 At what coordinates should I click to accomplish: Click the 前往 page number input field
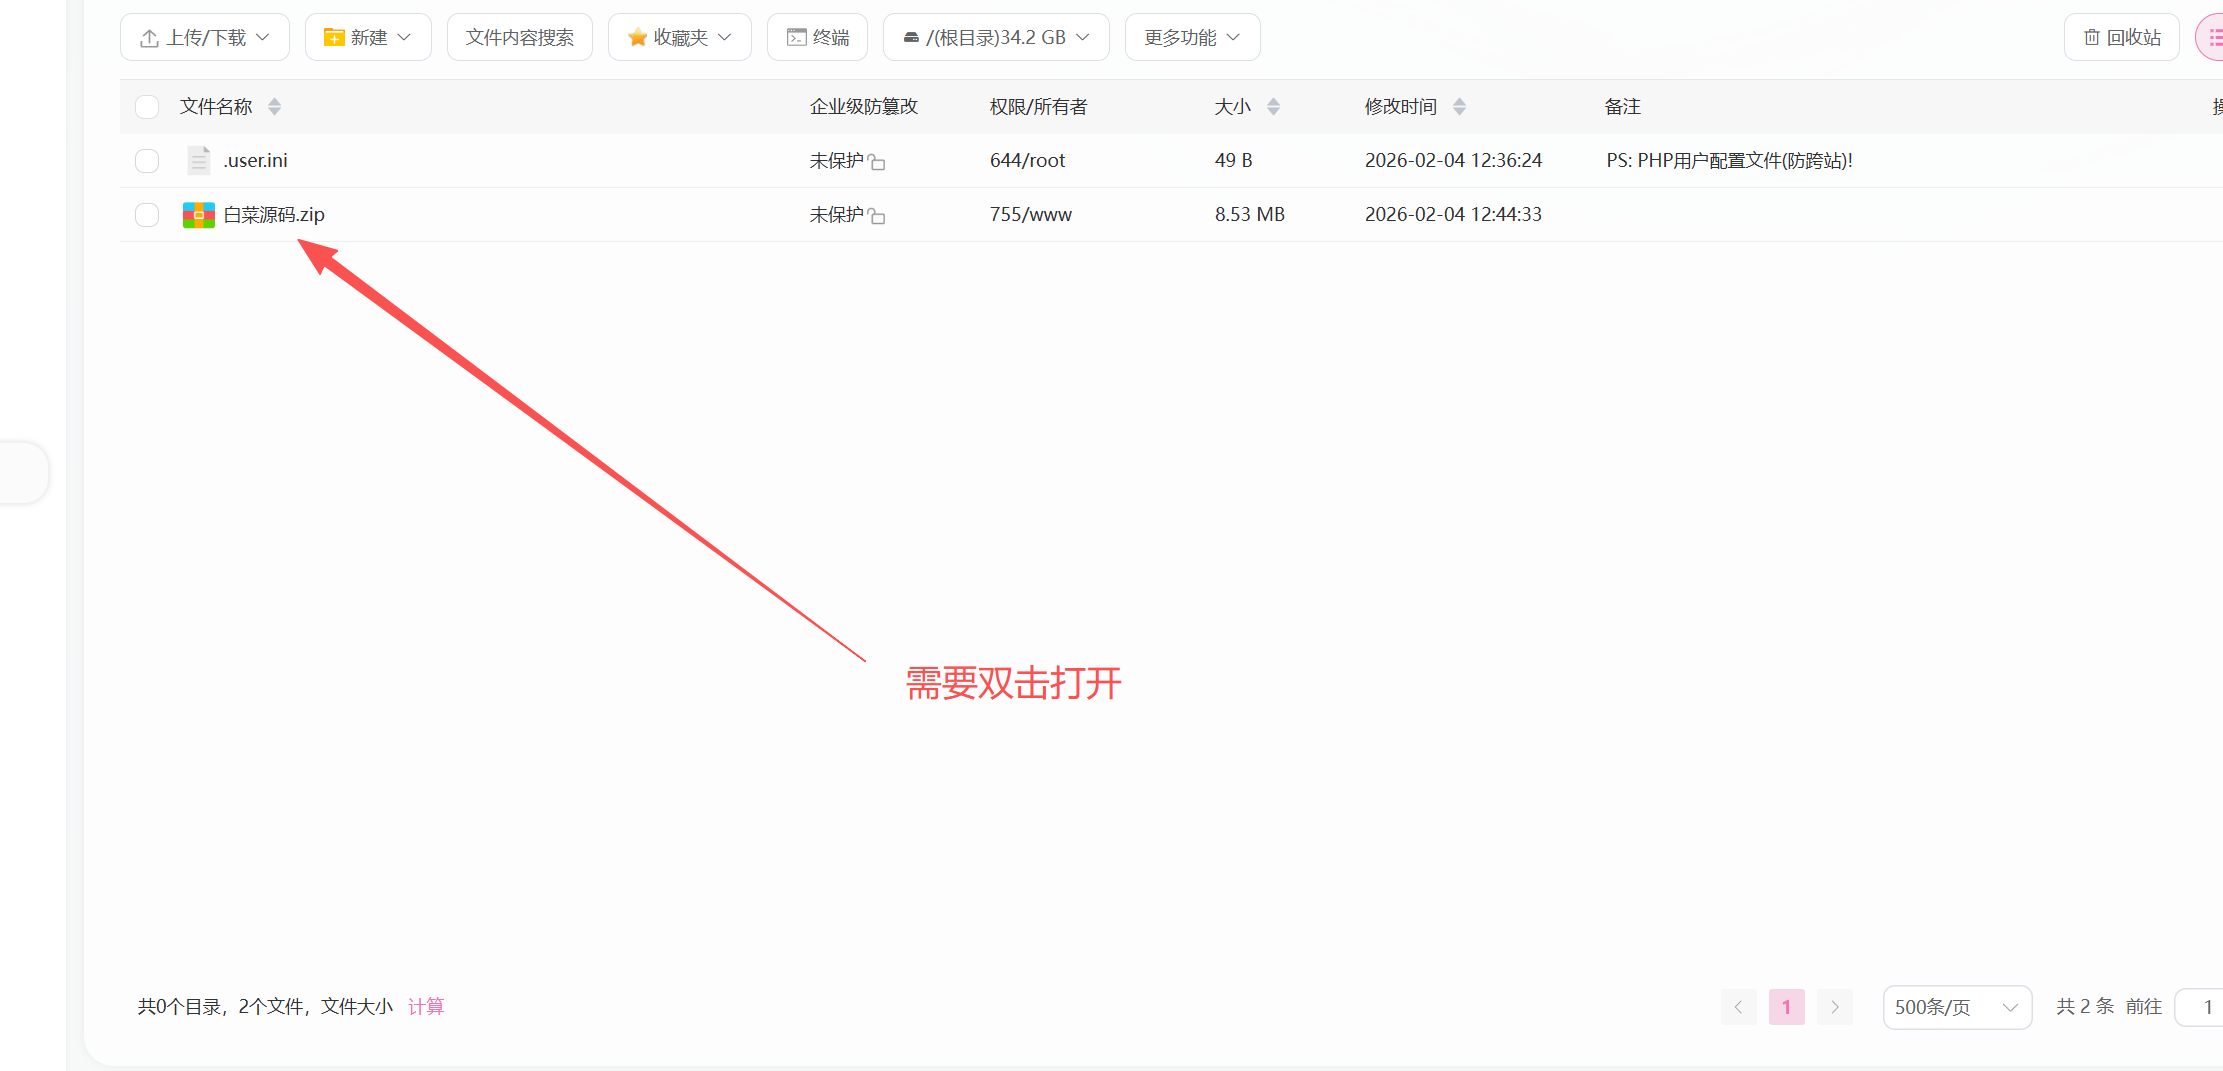tap(2202, 1007)
